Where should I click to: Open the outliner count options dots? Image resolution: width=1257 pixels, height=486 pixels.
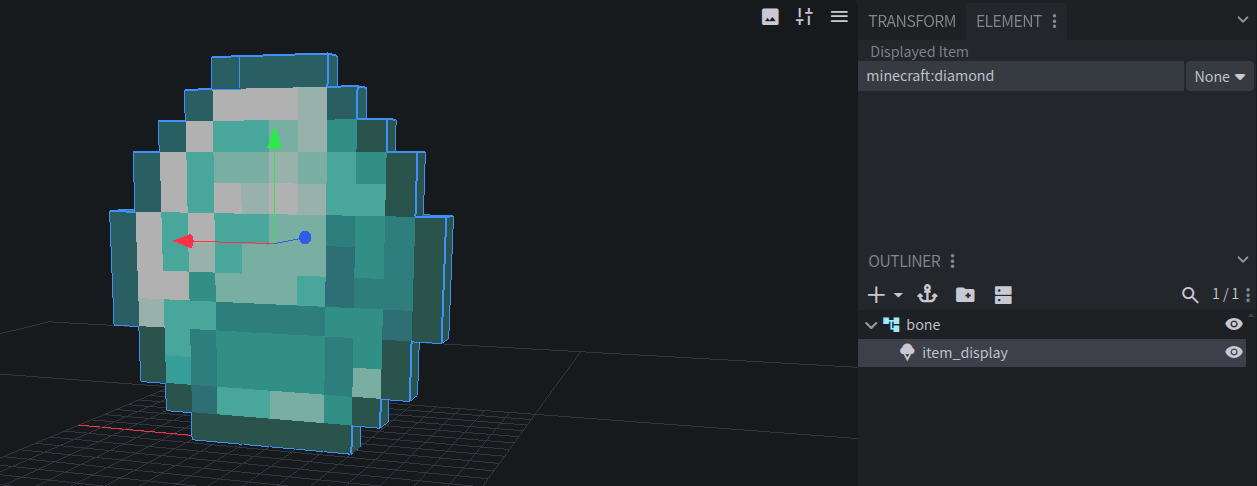[x=1247, y=295]
